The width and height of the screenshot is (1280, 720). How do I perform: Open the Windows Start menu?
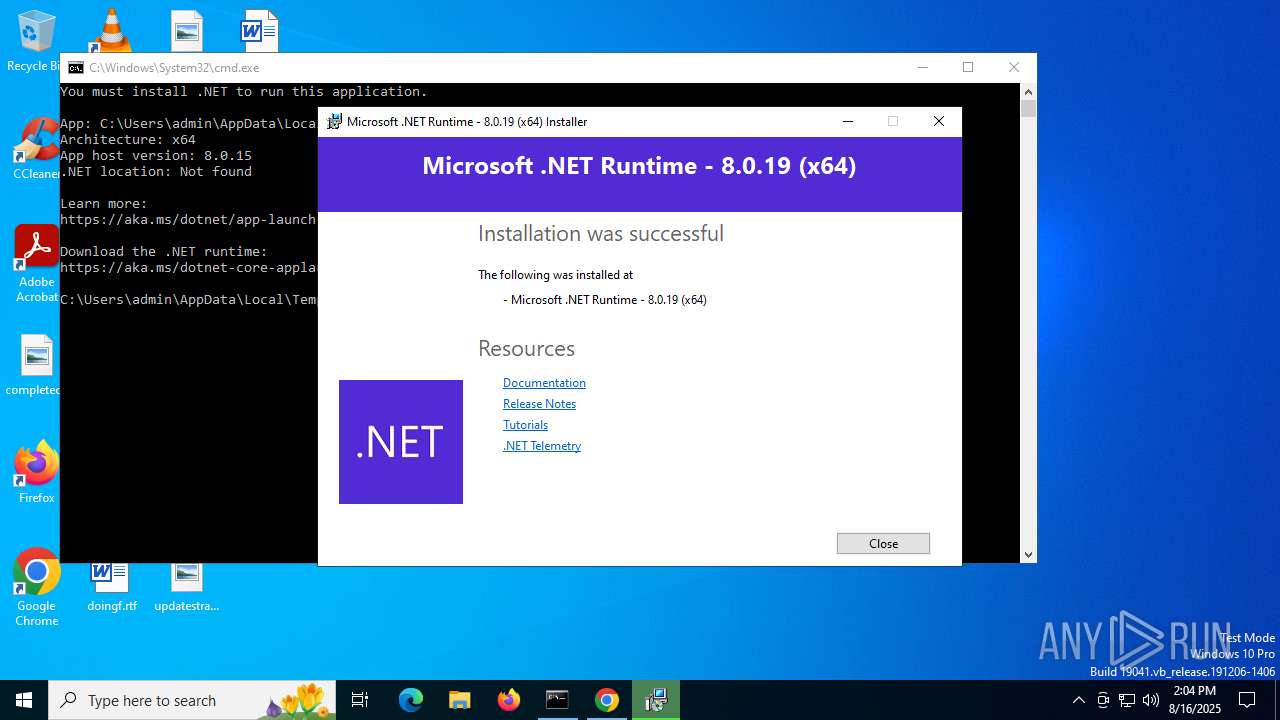[x=24, y=700]
